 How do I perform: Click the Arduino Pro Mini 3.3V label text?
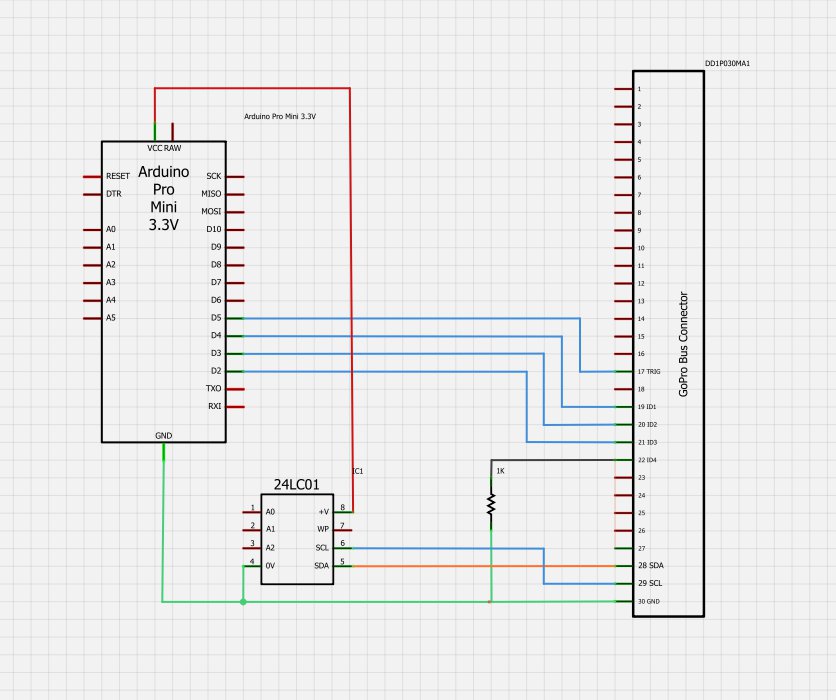click(x=280, y=117)
